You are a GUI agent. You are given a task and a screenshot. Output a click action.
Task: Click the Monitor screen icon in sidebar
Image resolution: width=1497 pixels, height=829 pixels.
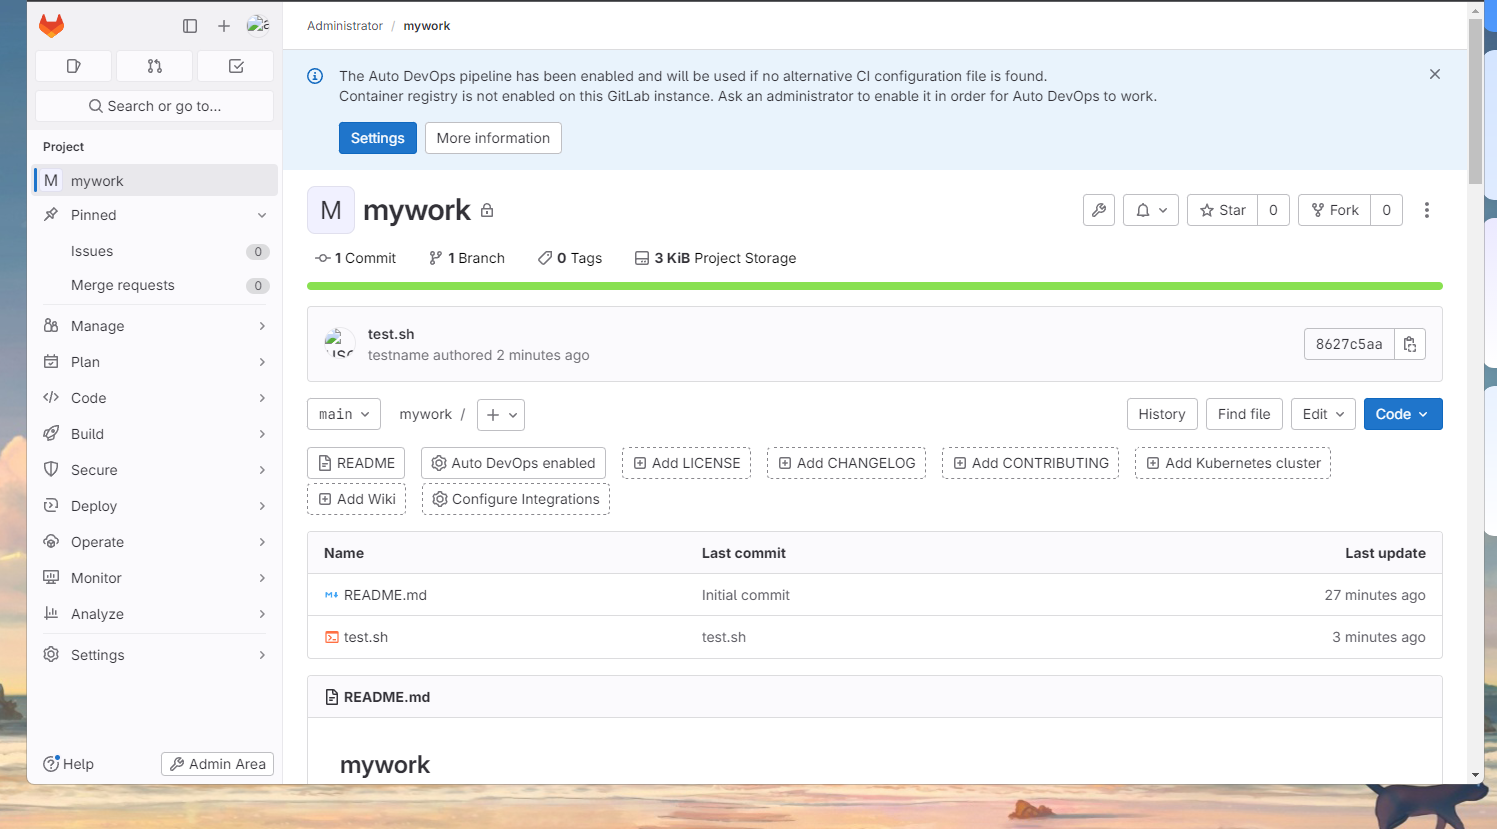point(51,578)
